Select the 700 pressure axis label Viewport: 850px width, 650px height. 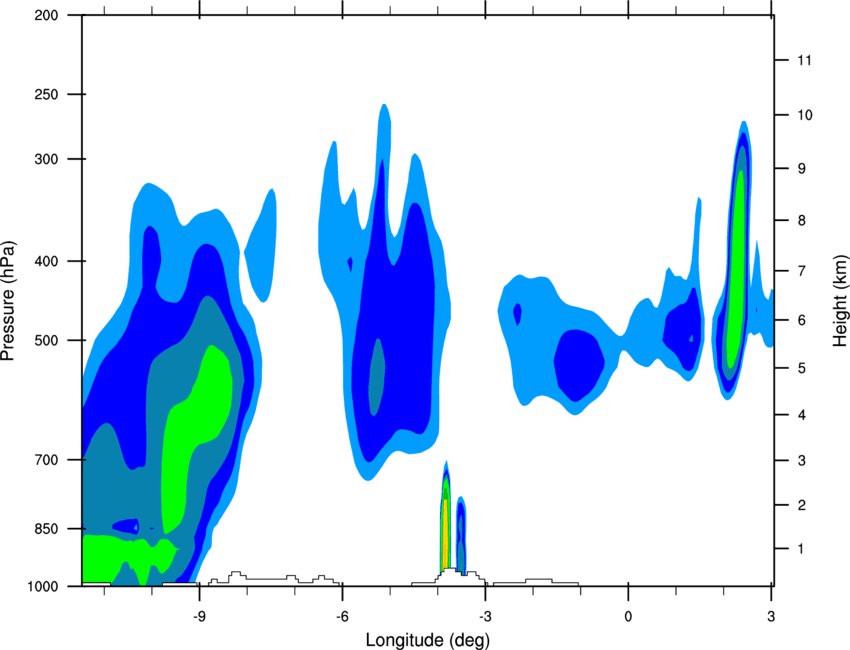(x=46, y=460)
